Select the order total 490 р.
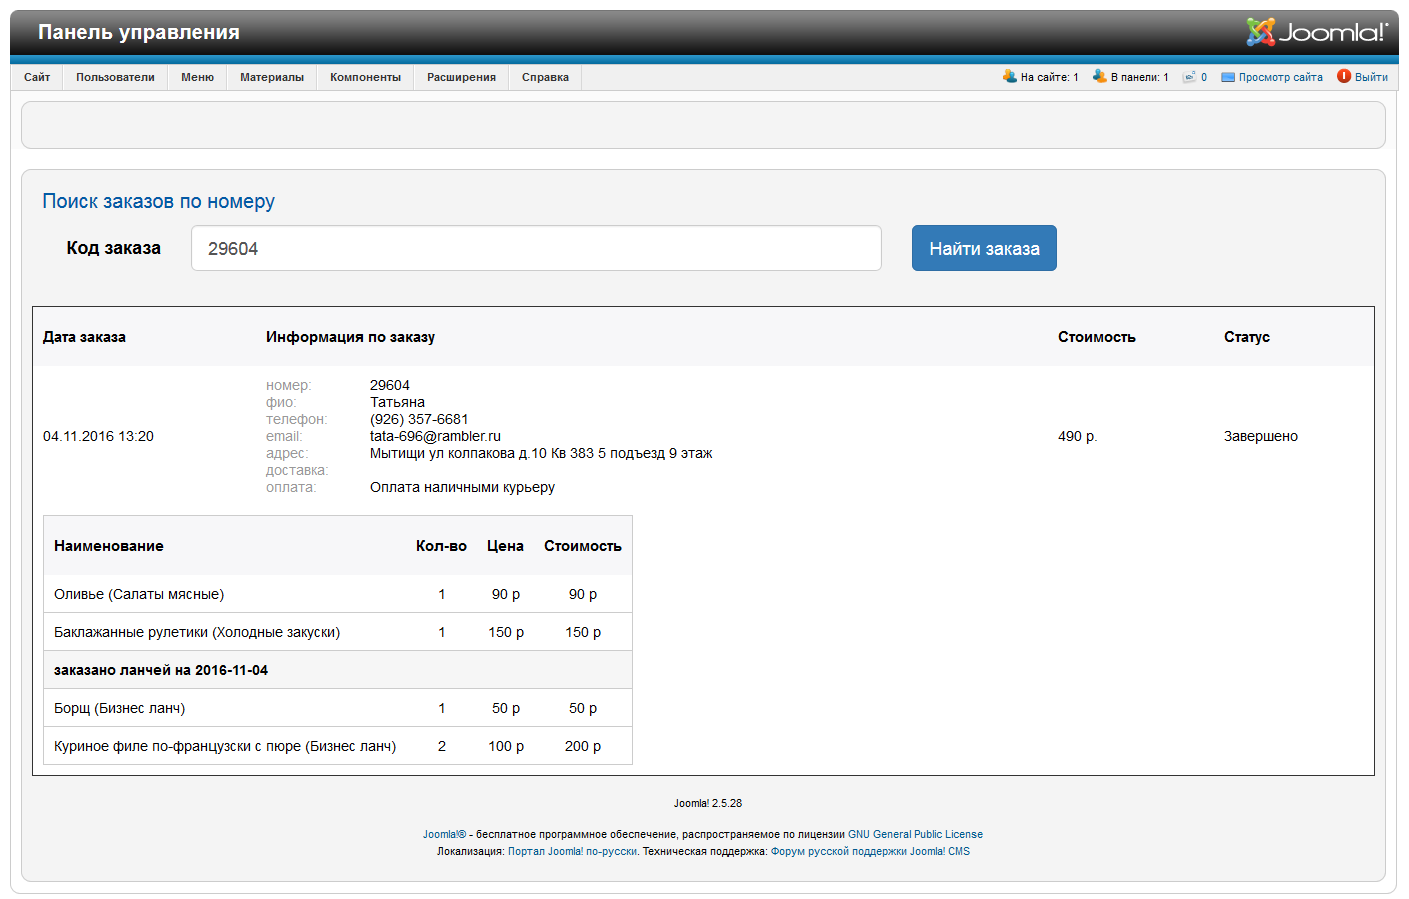Screen dimensions: 1409x899 coord(1077,436)
